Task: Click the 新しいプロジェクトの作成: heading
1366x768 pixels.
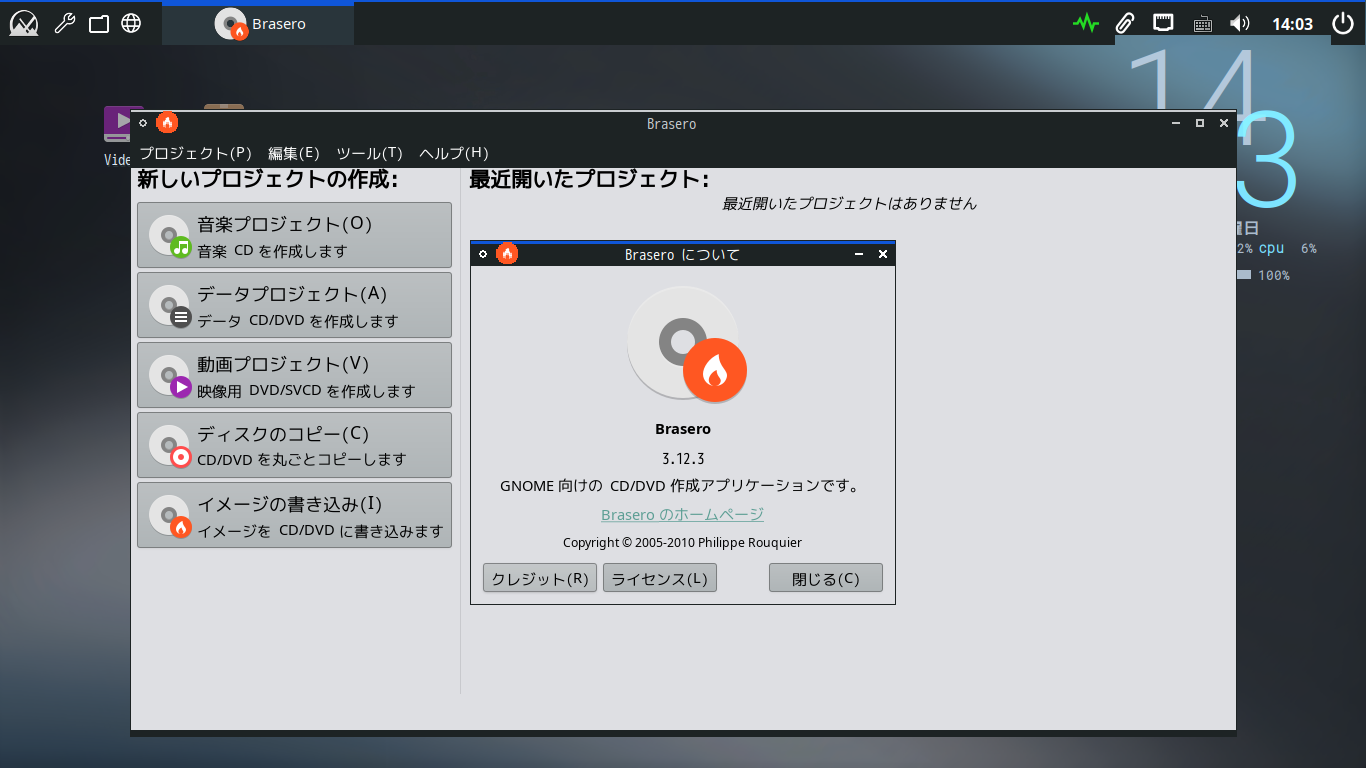Action: (267, 180)
